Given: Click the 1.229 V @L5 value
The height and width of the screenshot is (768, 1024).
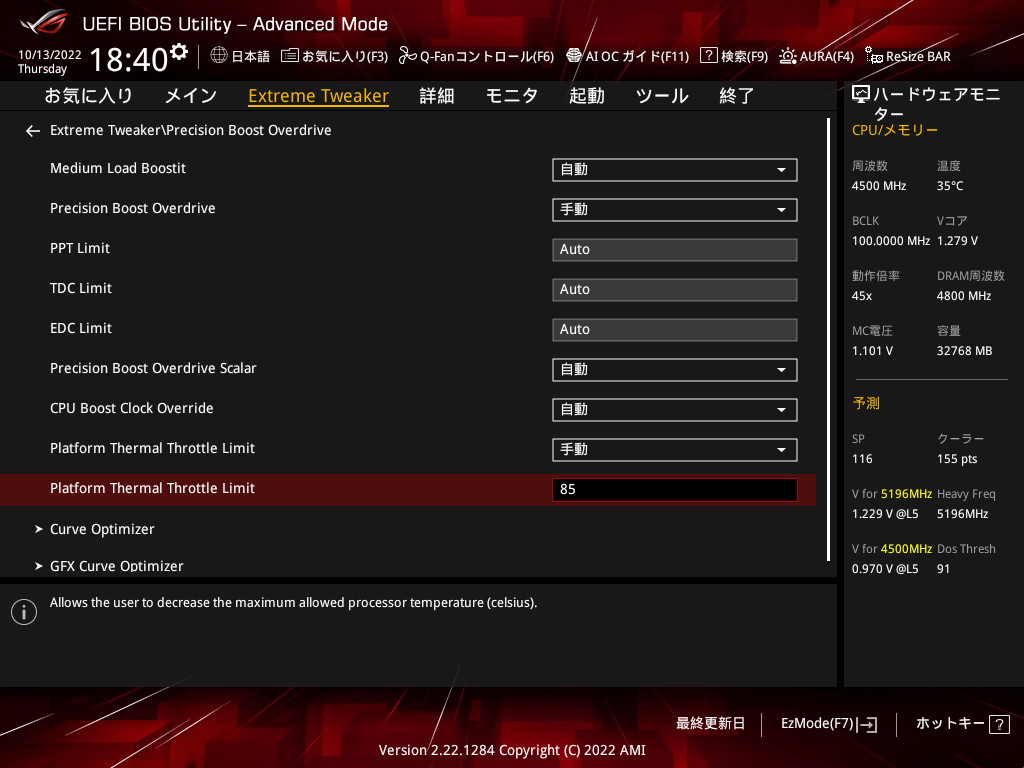Looking at the screenshot, I should tap(885, 514).
